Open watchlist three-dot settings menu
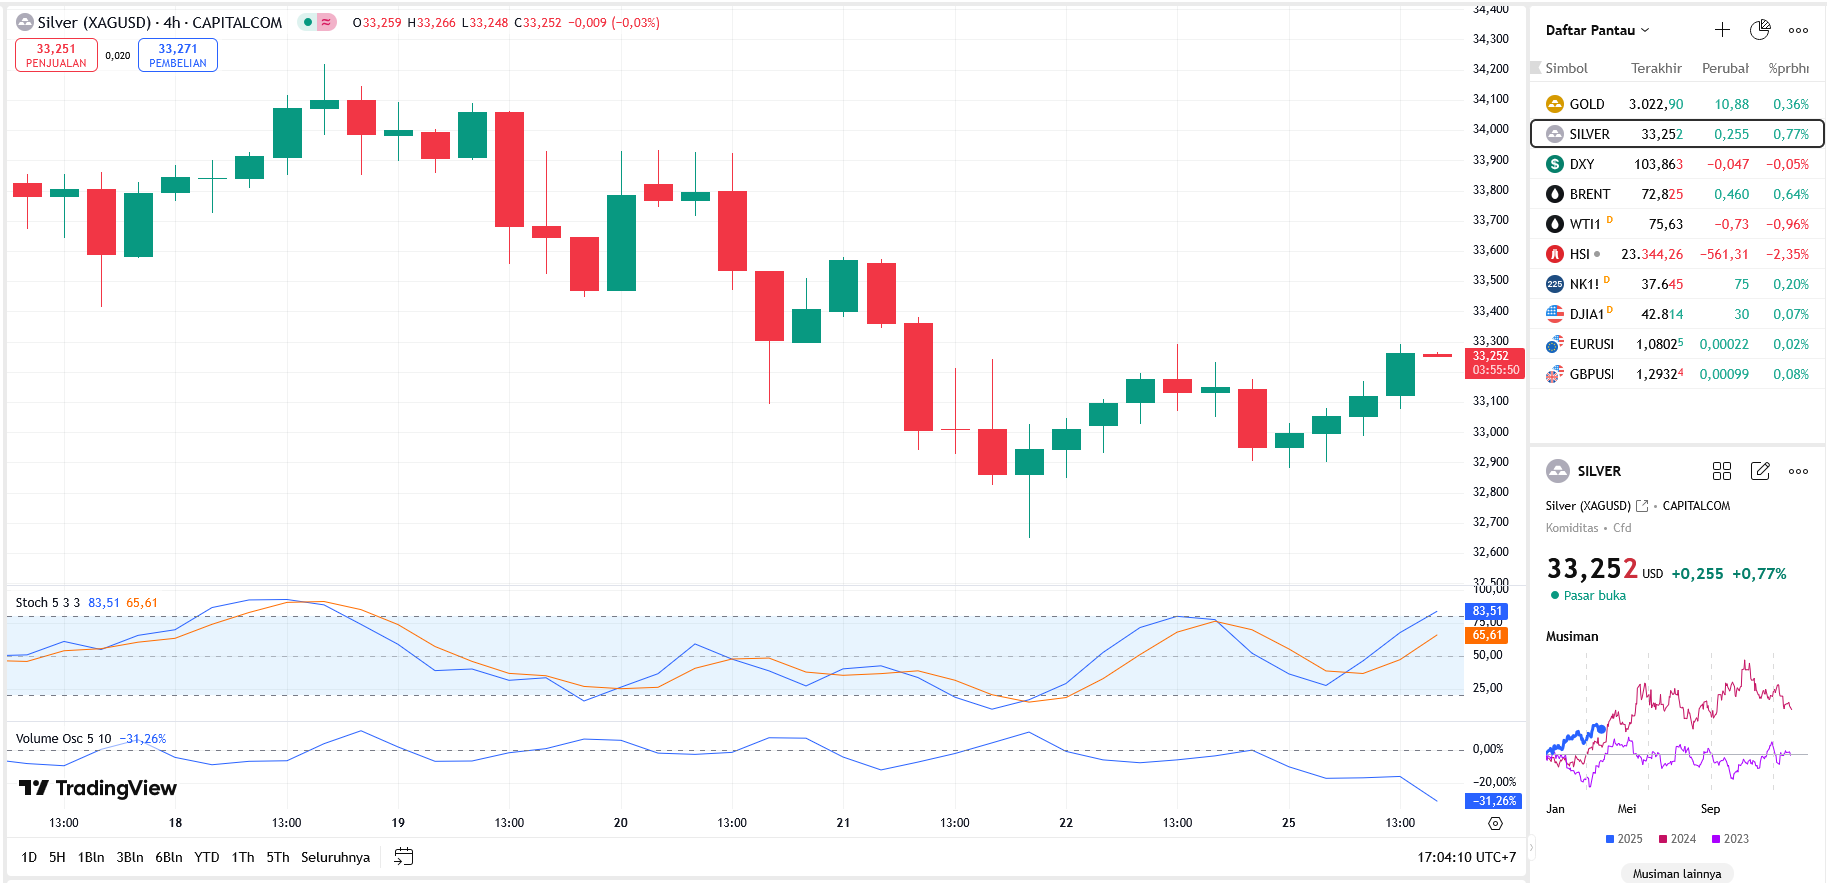The image size is (1827, 883). [x=1798, y=30]
